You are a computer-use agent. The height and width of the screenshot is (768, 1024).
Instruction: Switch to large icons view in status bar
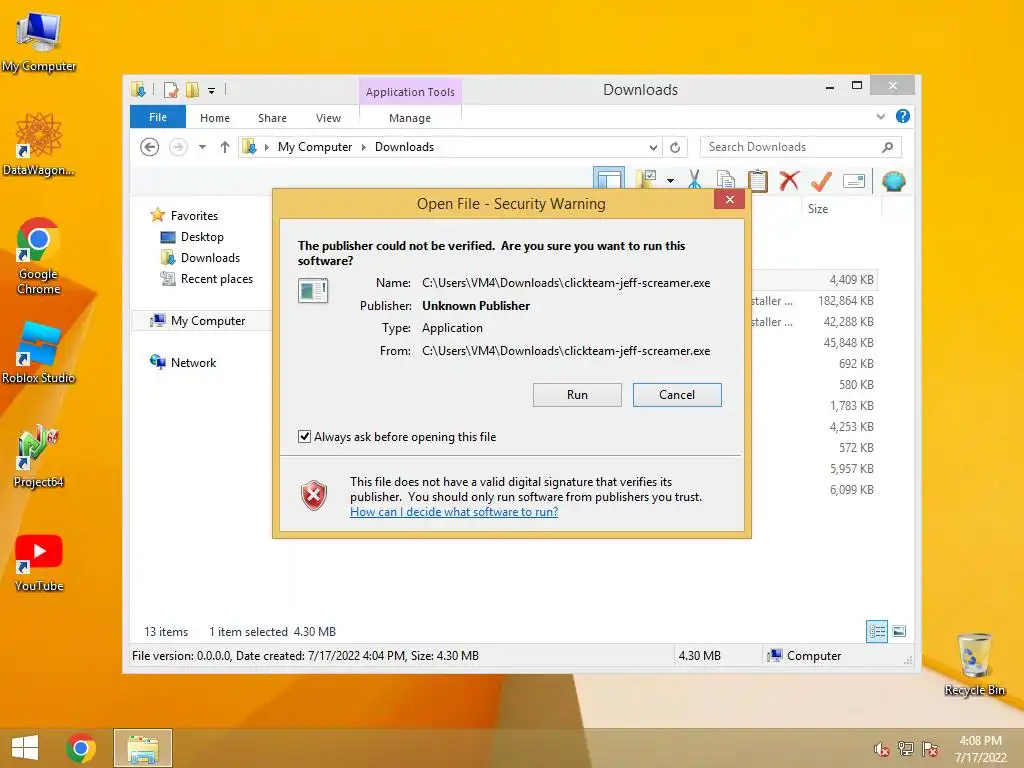click(x=899, y=631)
